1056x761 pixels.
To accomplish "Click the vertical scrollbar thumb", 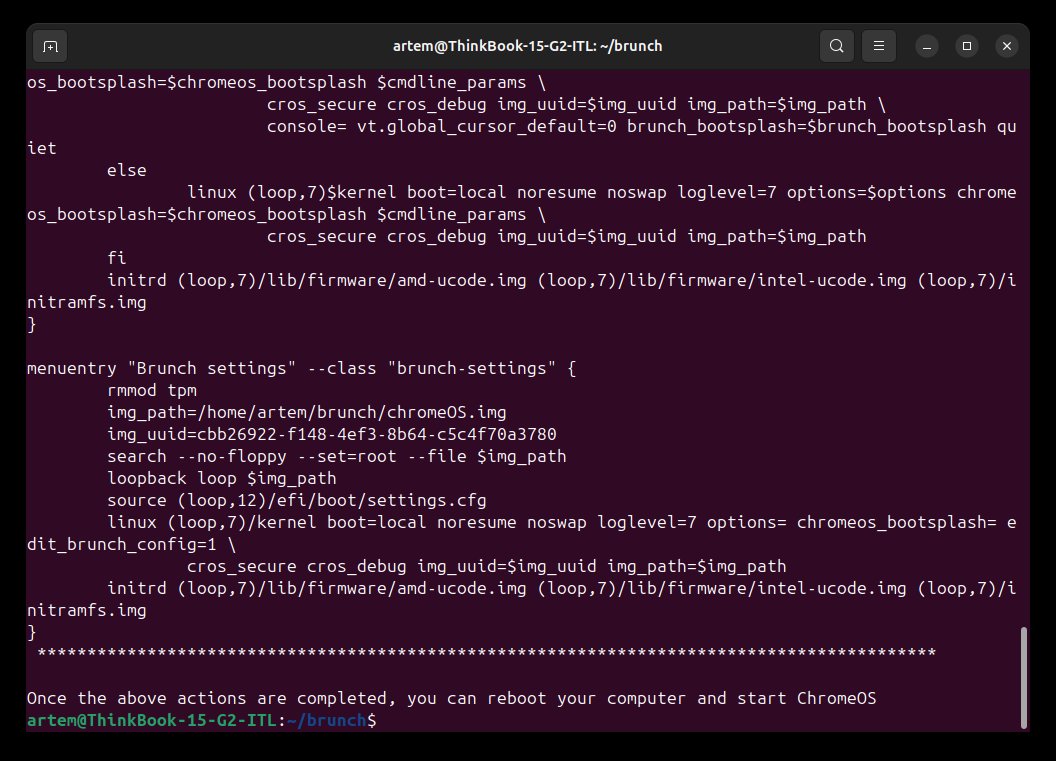I will pyautogui.click(x=1023, y=677).
